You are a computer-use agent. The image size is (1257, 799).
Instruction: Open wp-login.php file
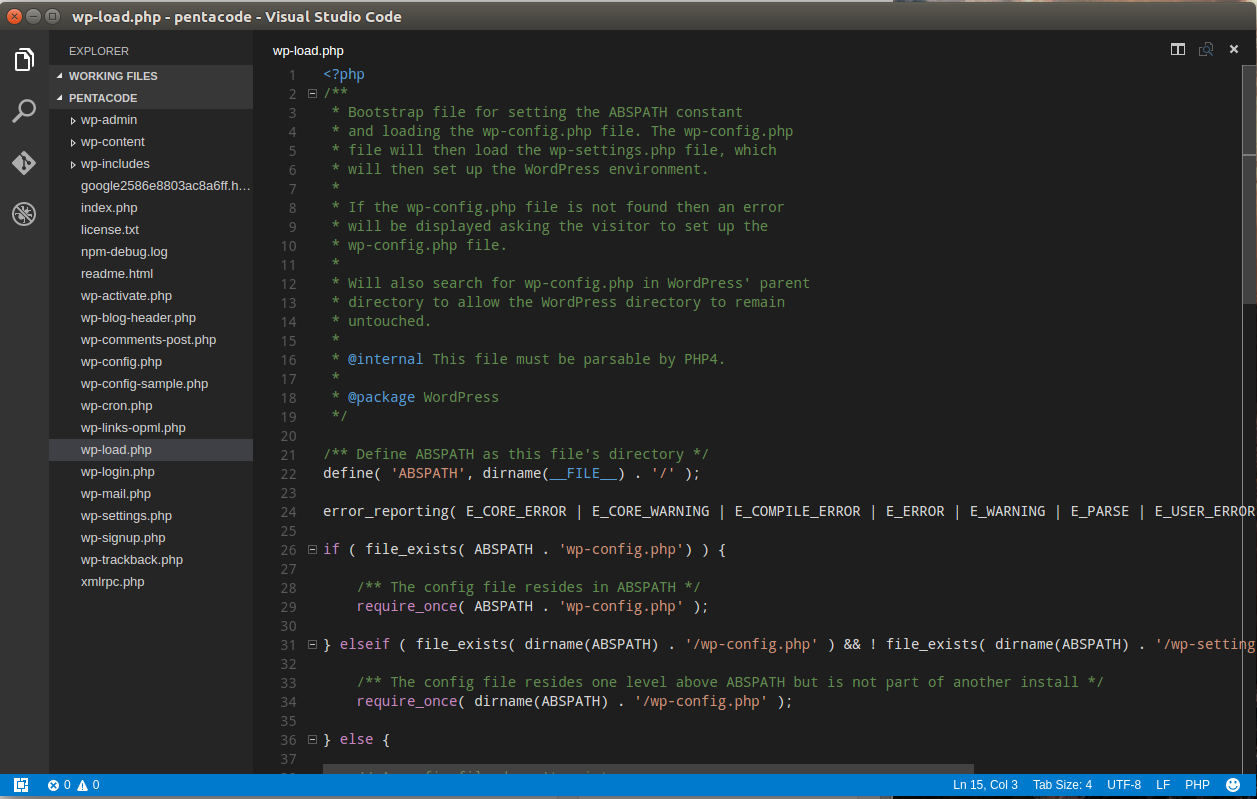click(x=151, y=472)
